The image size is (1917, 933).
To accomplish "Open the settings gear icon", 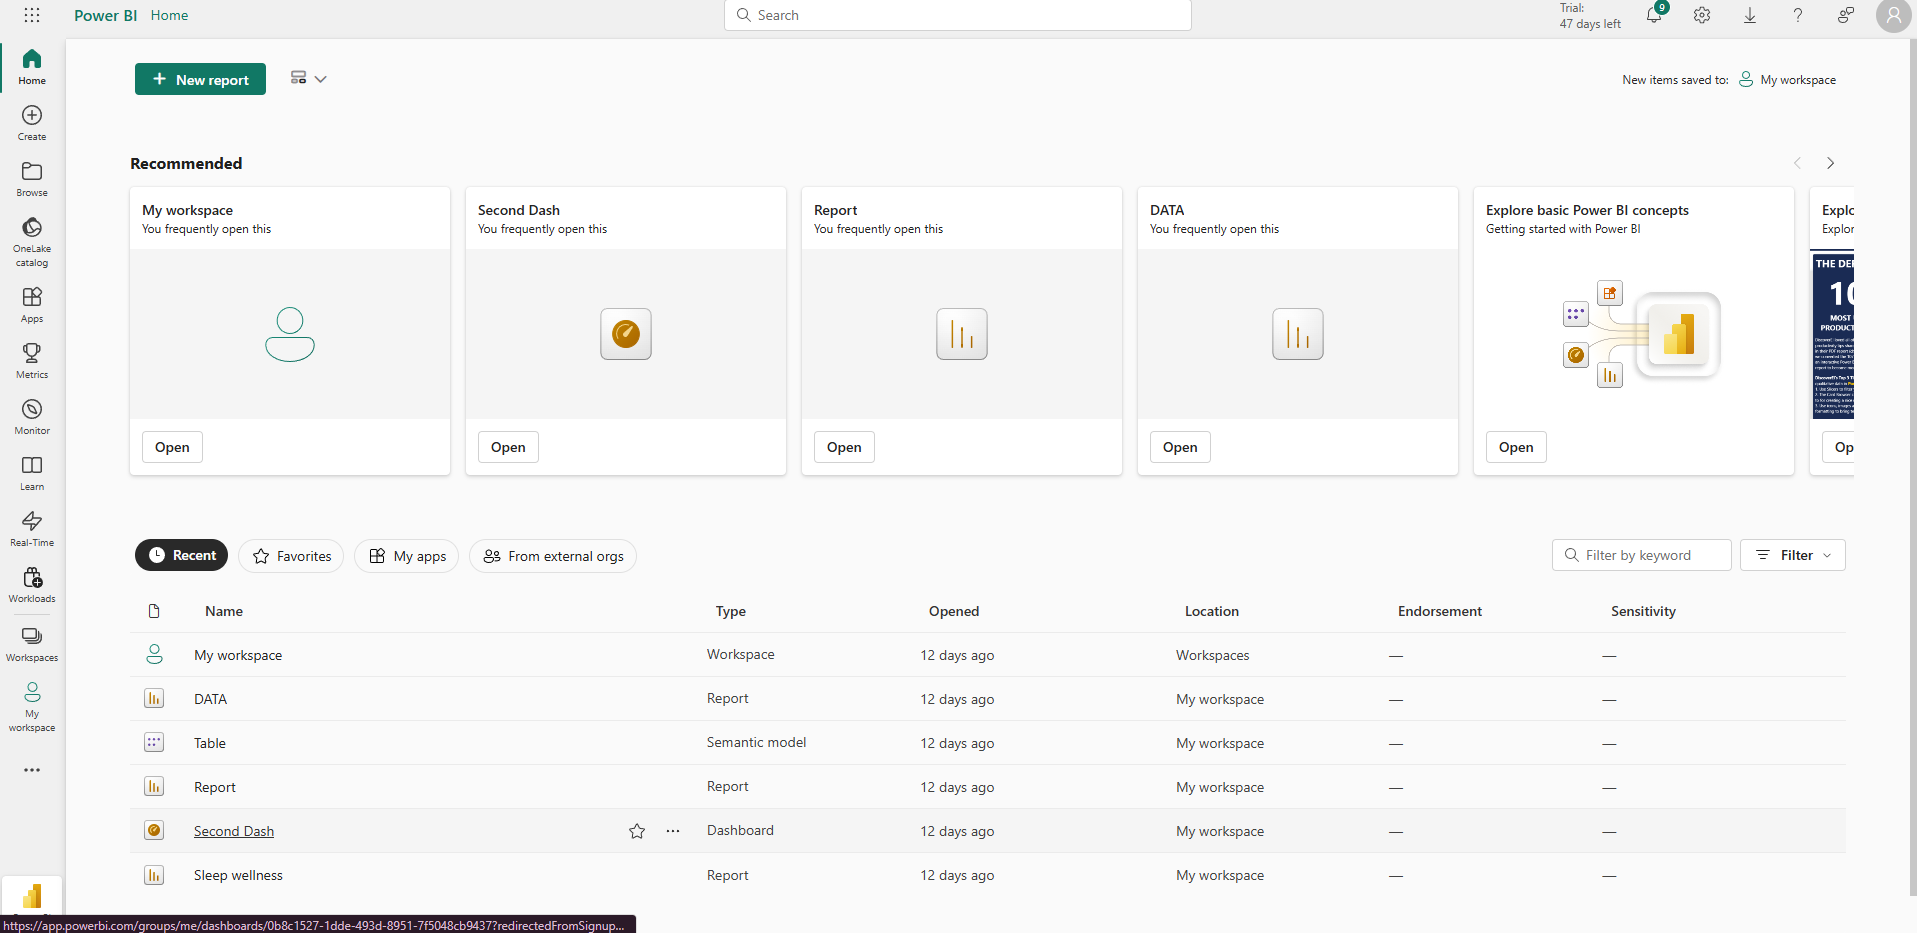I will pyautogui.click(x=1702, y=15).
